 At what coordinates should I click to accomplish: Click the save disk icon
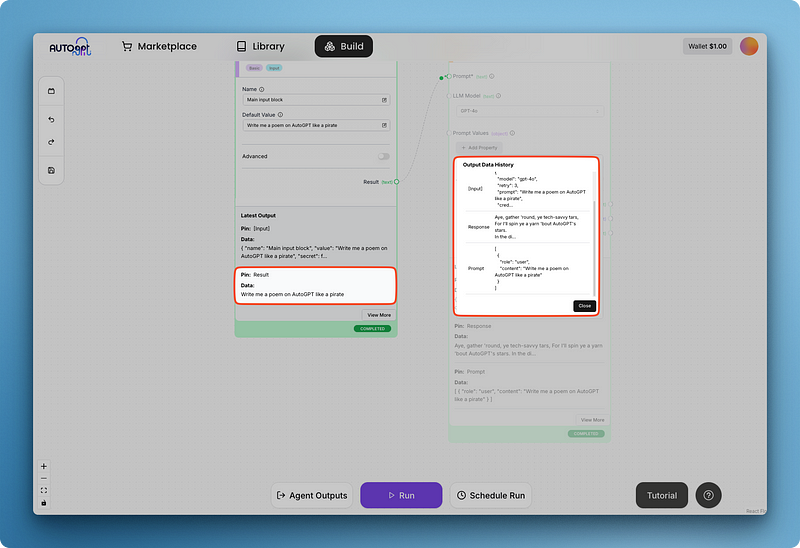point(51,170)
